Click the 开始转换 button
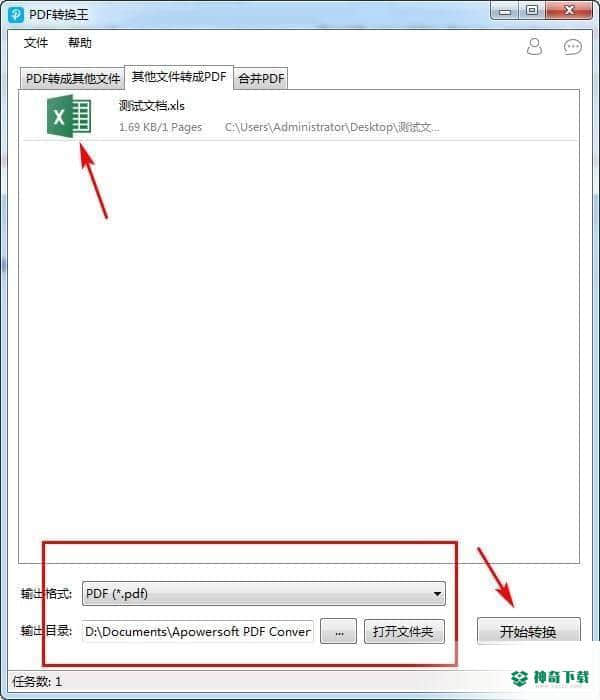600x700 pixels. click(529, 631)
